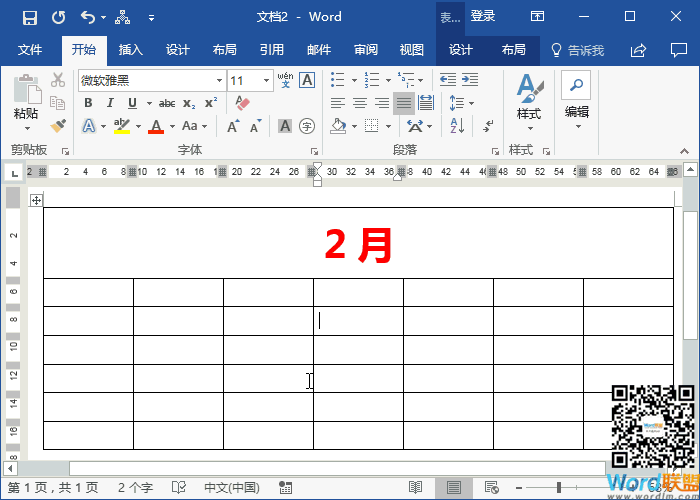Click the bullets list icon
700x500 pixels.
pyautogui.click(x=338, y=80)
